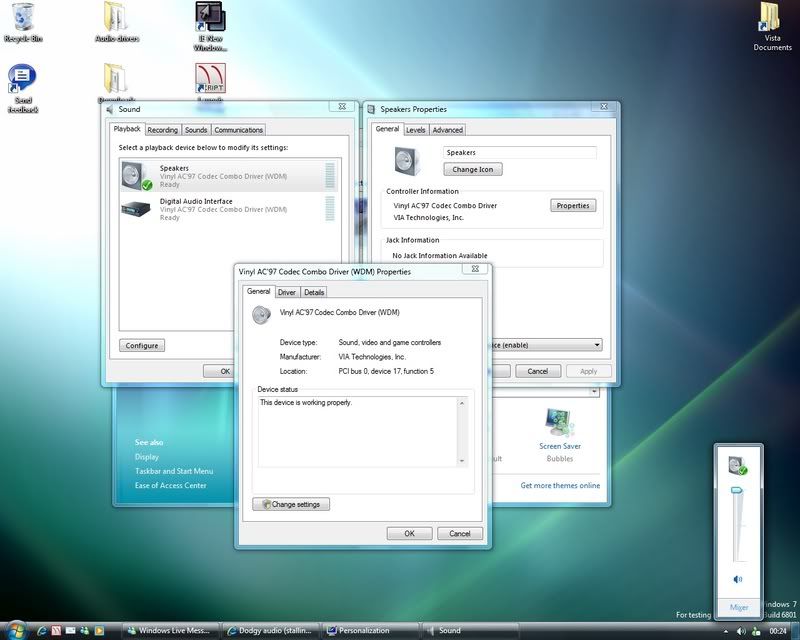800x640 pixels.
Task: Click the Change settings button
Action: (x=291, y=504)
